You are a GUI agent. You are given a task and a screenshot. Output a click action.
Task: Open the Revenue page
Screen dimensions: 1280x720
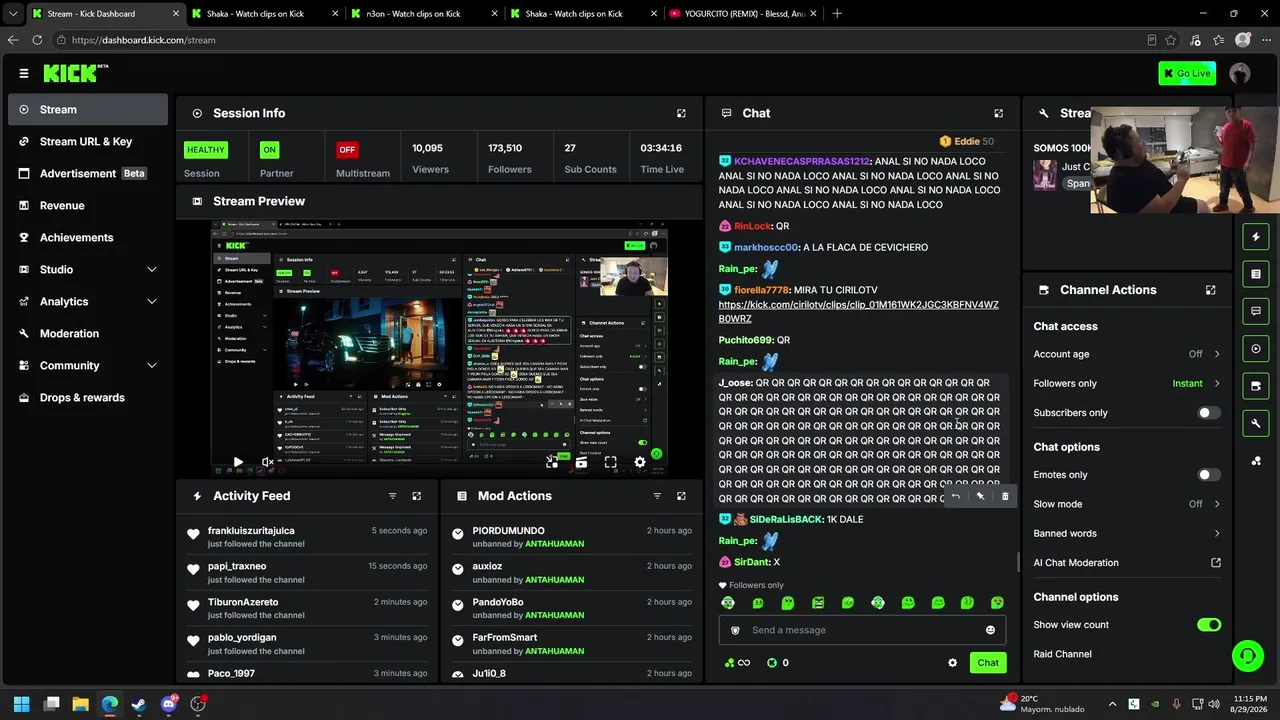pos(88,206)
